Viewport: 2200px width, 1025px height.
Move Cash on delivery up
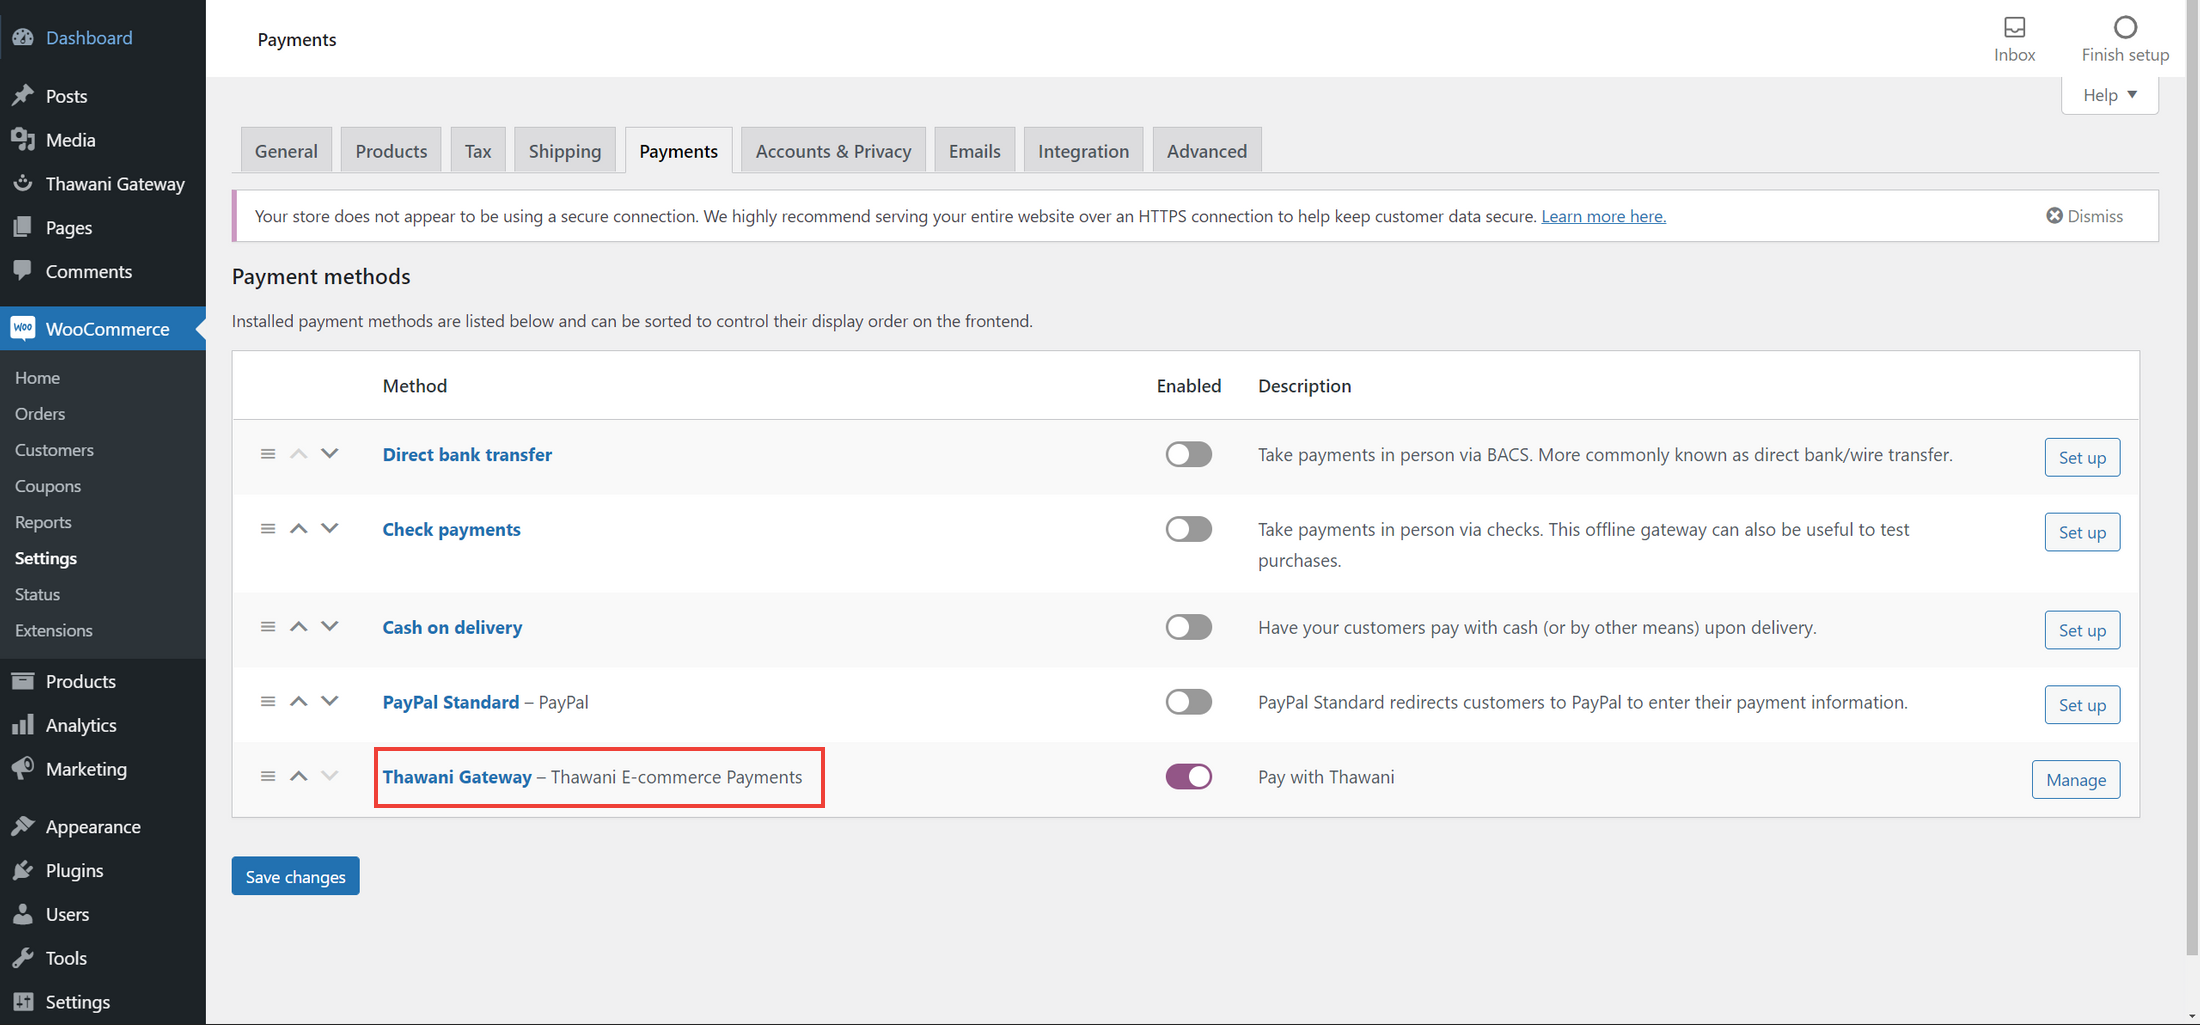pos(298,627)
